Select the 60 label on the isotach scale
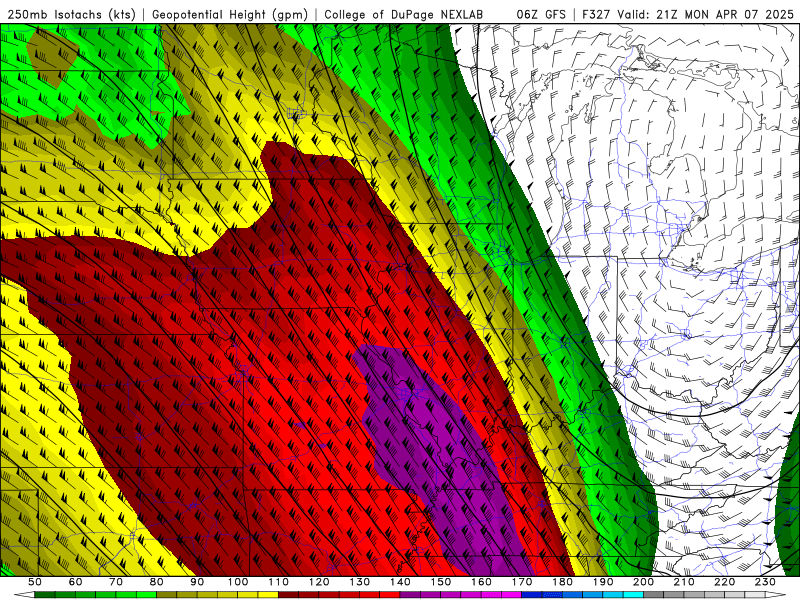800x600 pixels. coord(76,582)
